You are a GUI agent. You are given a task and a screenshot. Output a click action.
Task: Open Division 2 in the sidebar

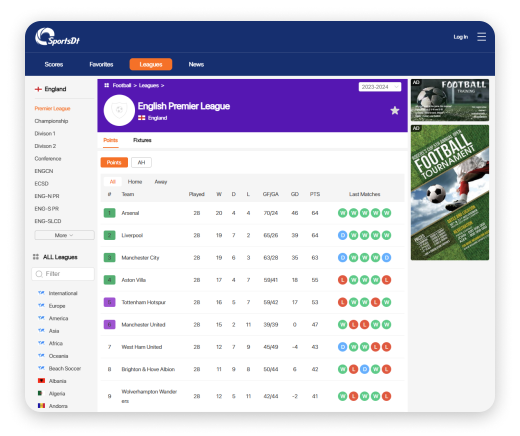point(45,146)
